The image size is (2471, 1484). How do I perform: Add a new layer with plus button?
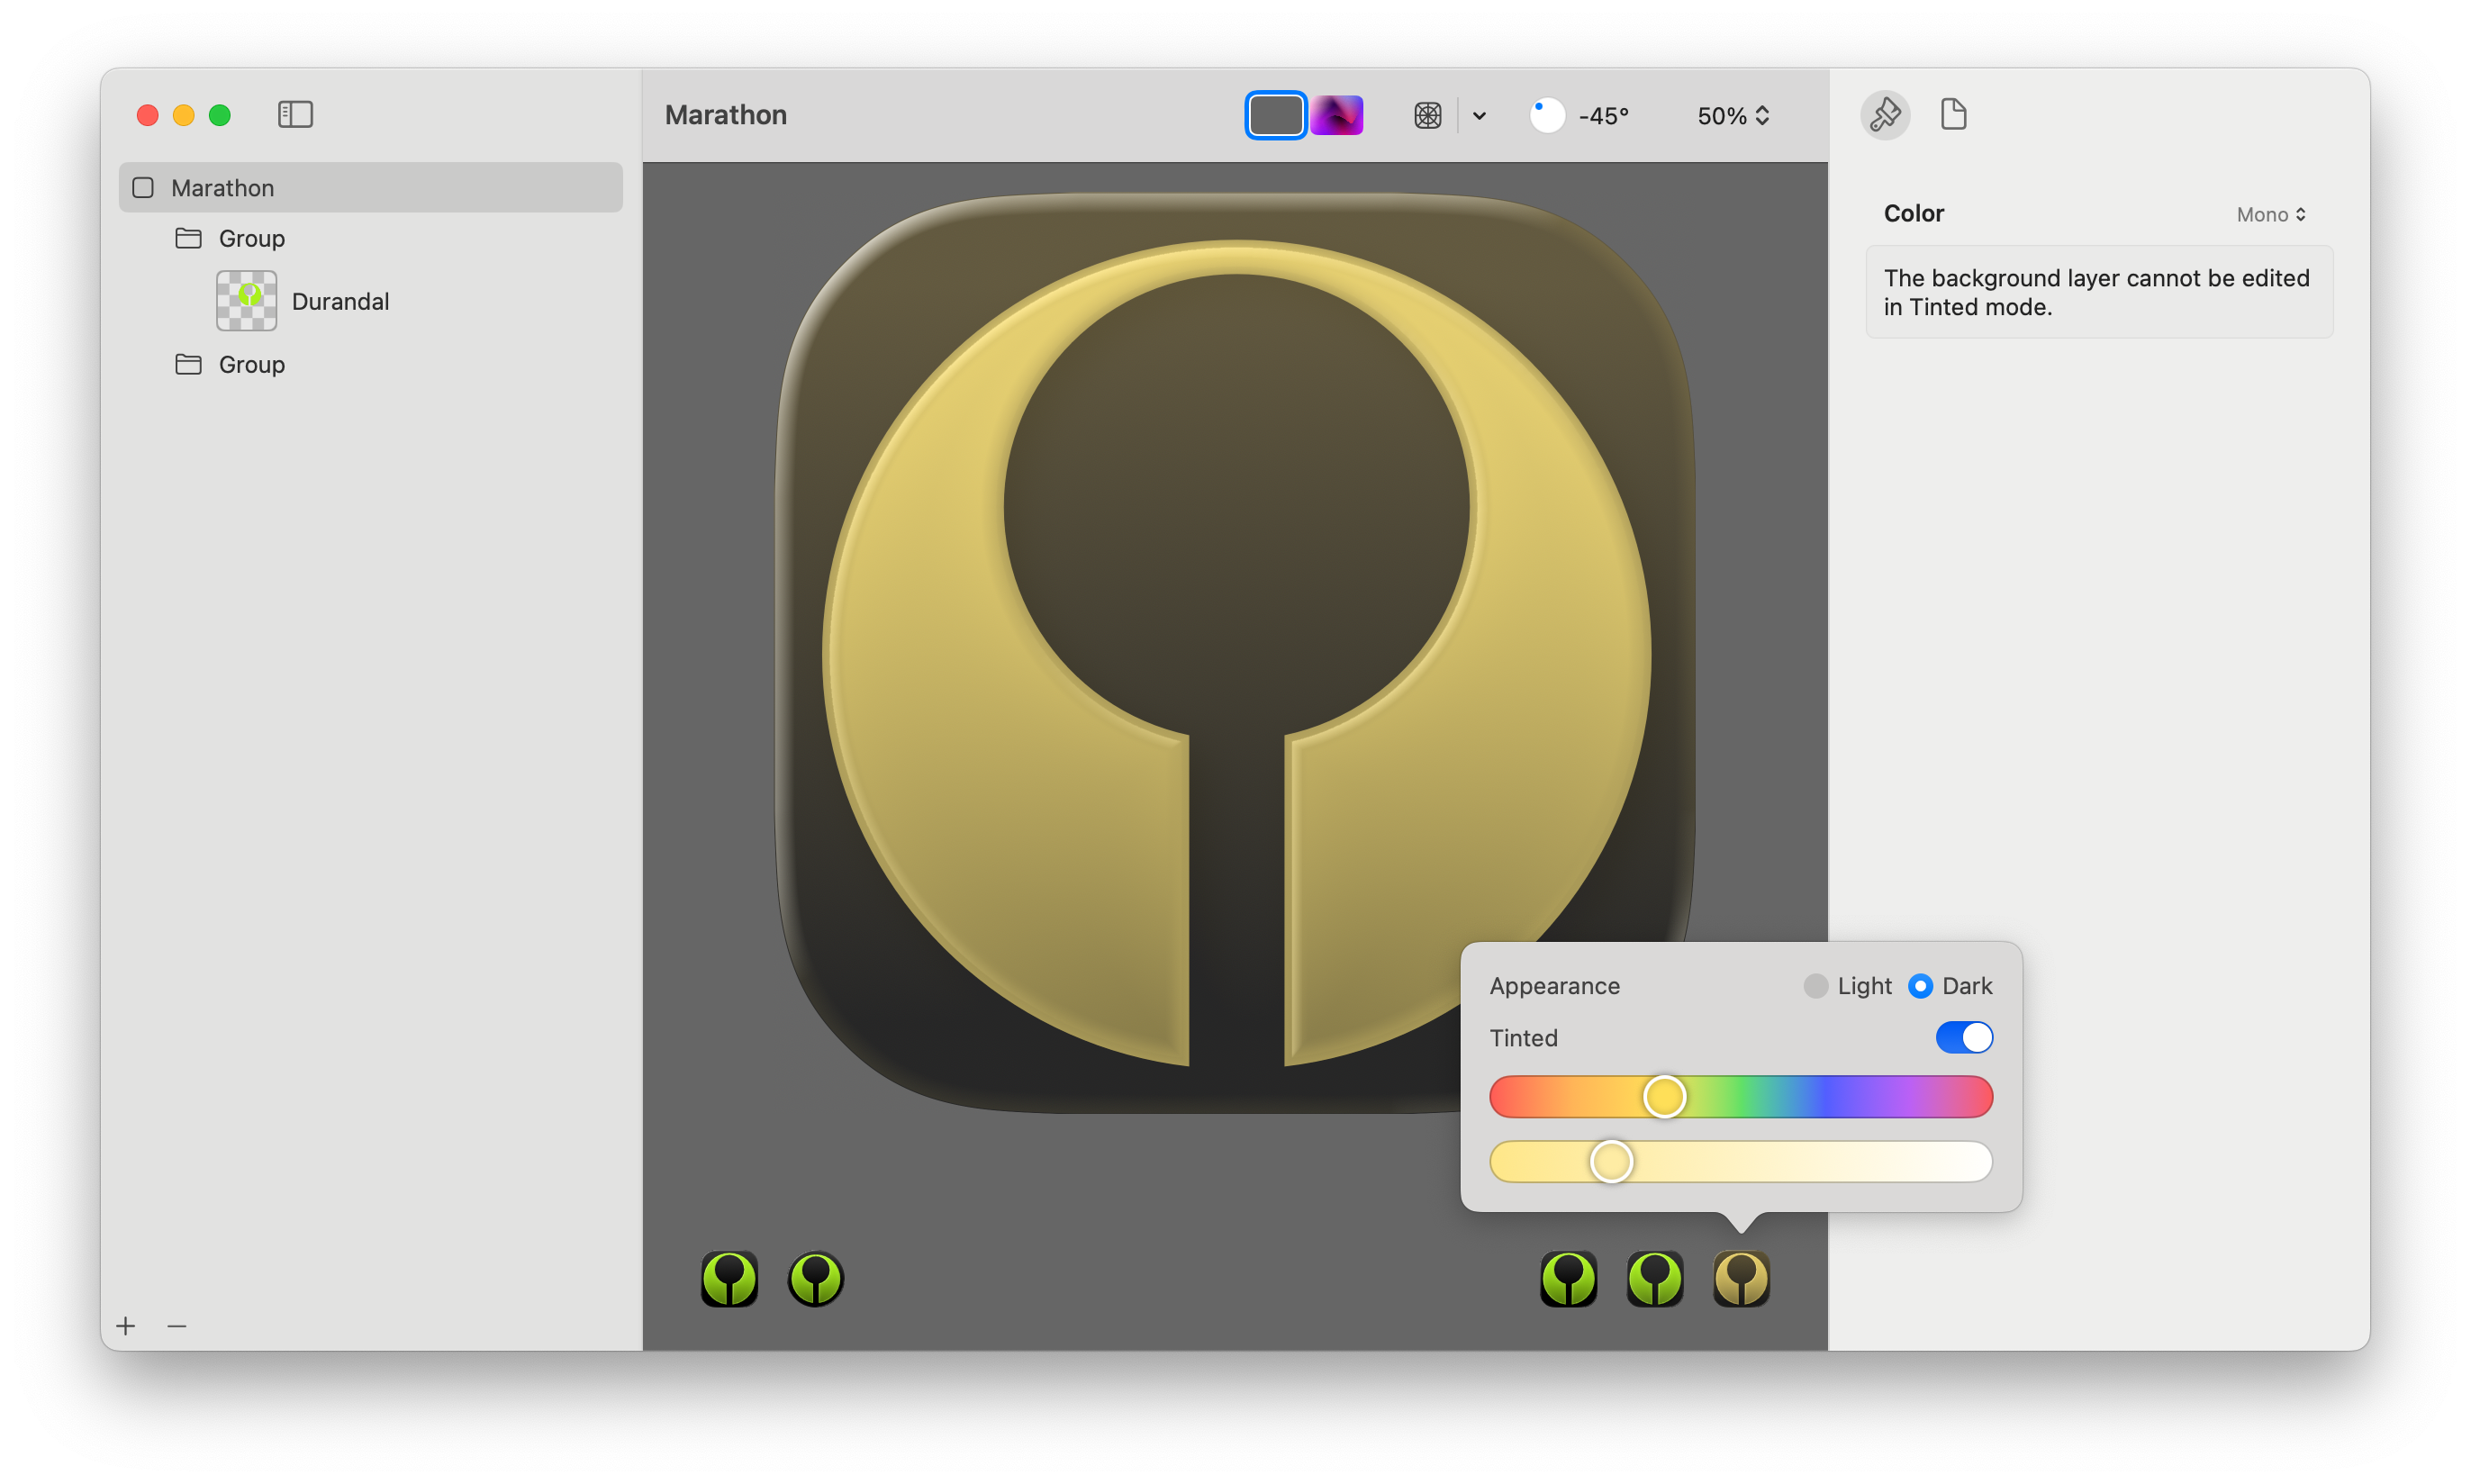point(125,1325)
